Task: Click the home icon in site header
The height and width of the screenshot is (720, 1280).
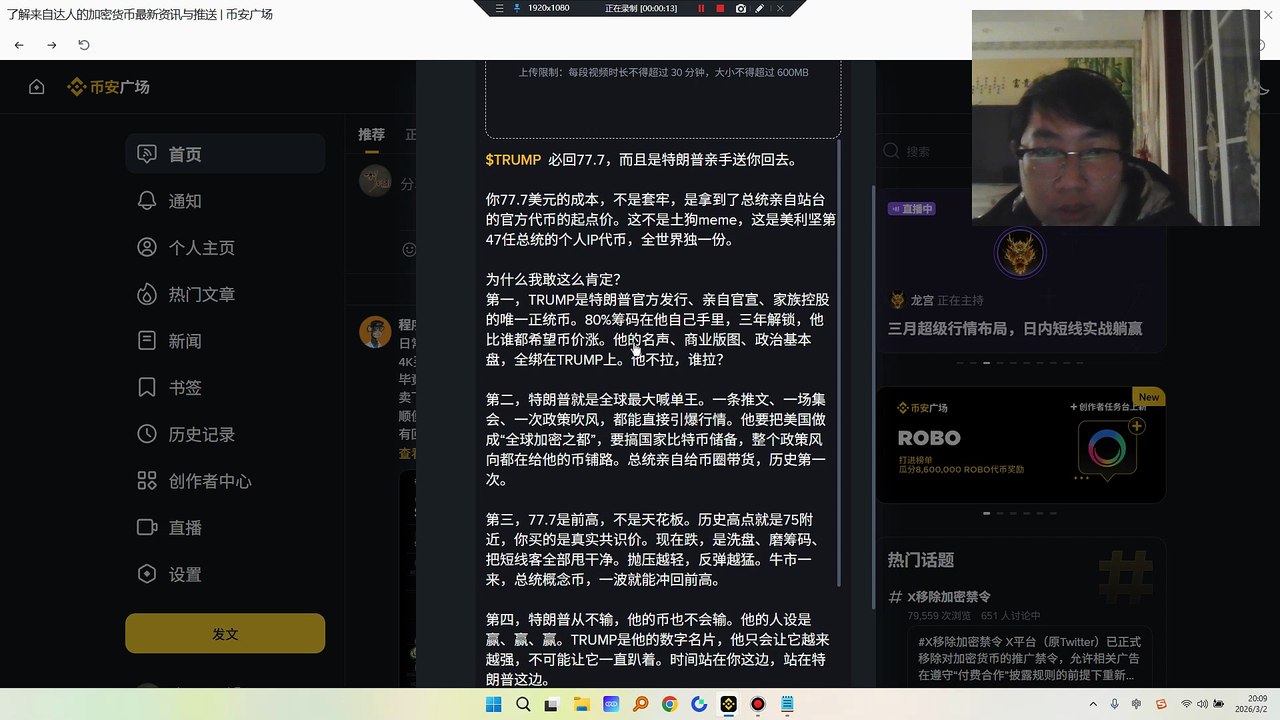Action: (x=37, y=87)
